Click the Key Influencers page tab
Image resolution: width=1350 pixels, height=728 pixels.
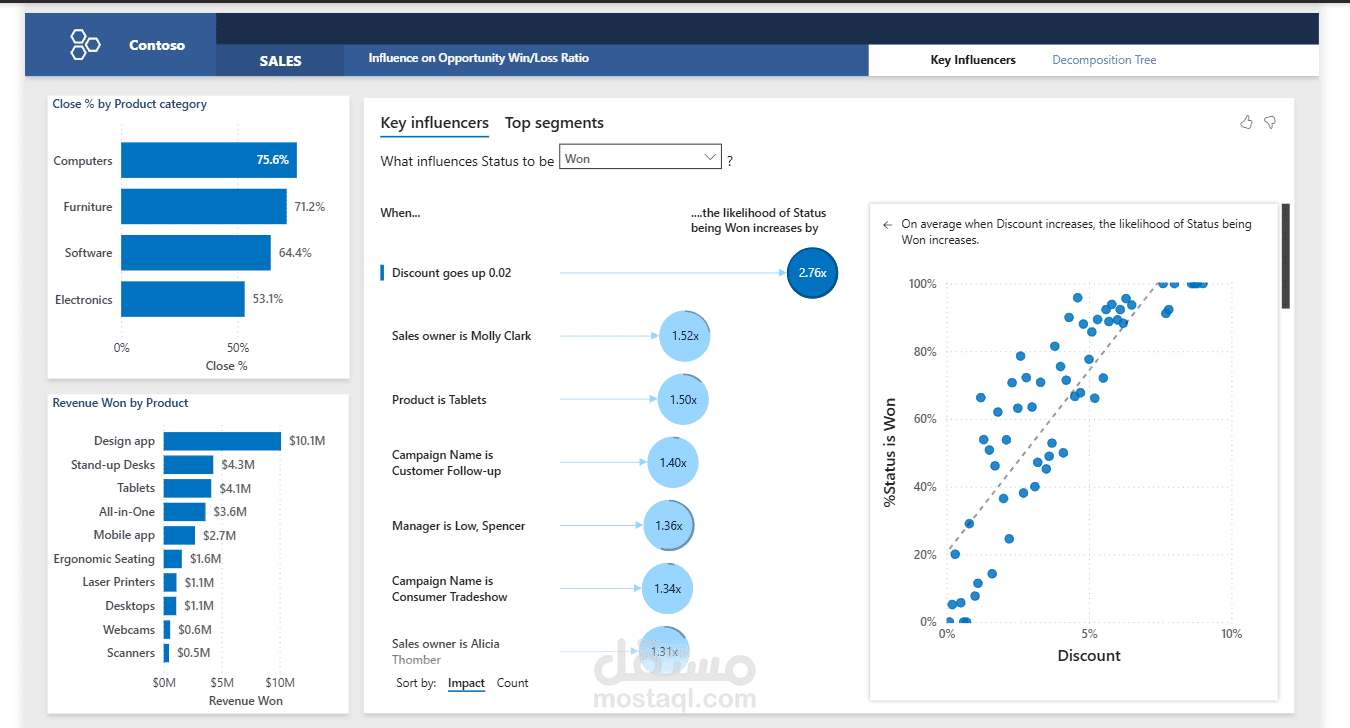coord(972,60)
